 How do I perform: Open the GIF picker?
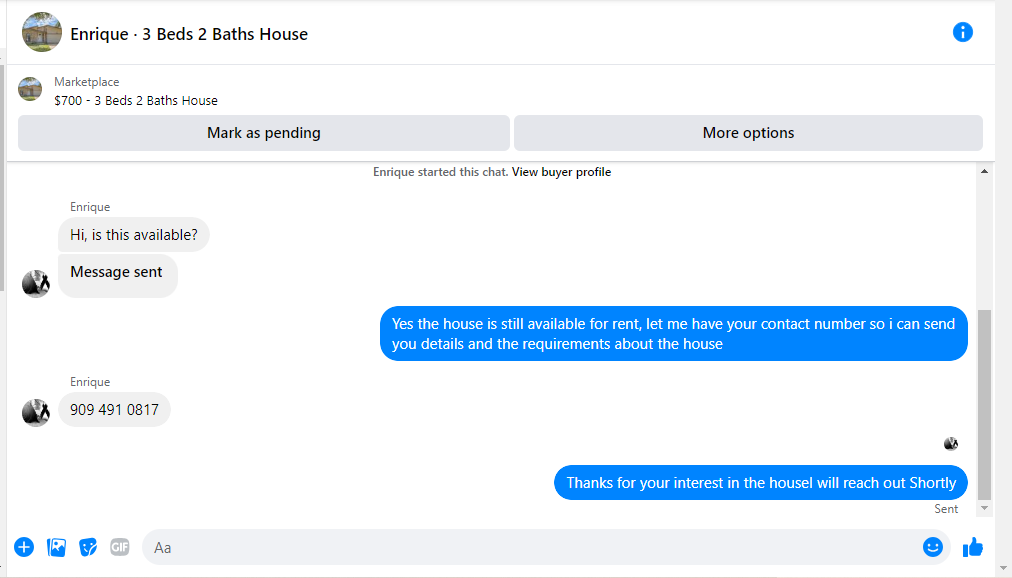(119, 548)
